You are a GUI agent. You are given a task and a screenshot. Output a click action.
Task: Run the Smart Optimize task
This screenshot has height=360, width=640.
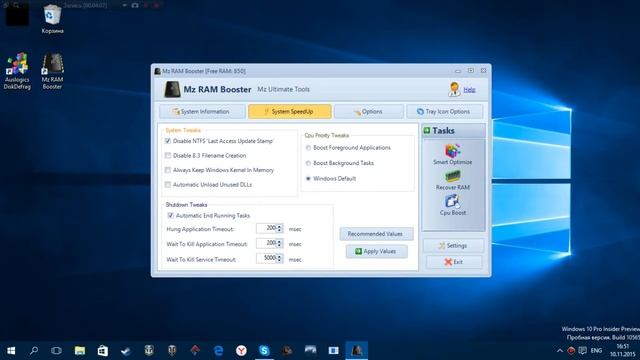click(452, 154)
